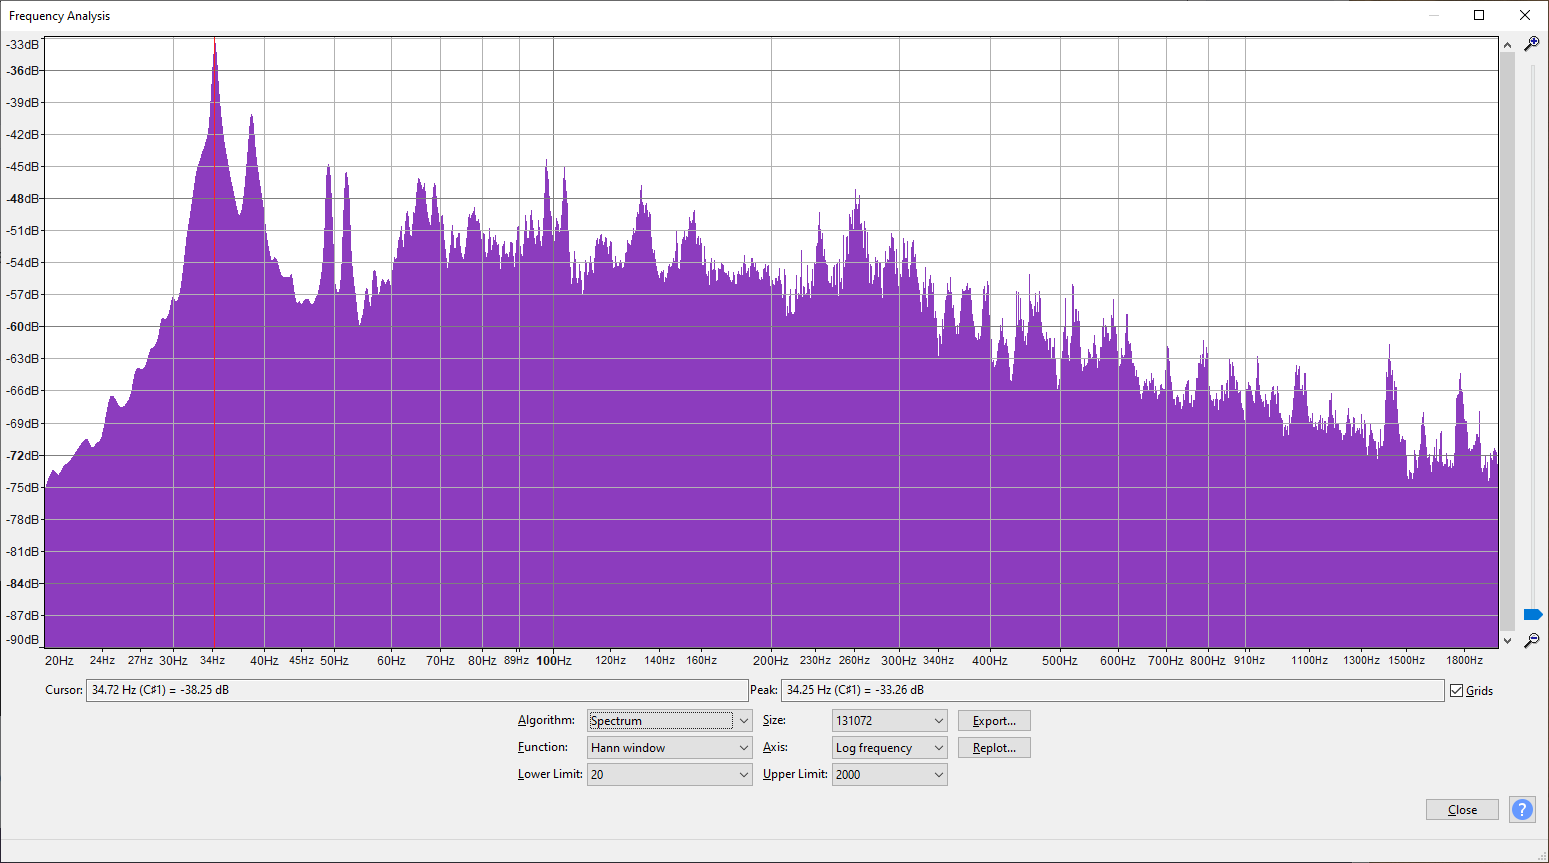Screen dimensions: 1549x863
Task: Click the Replot... button
Action: 994,748
